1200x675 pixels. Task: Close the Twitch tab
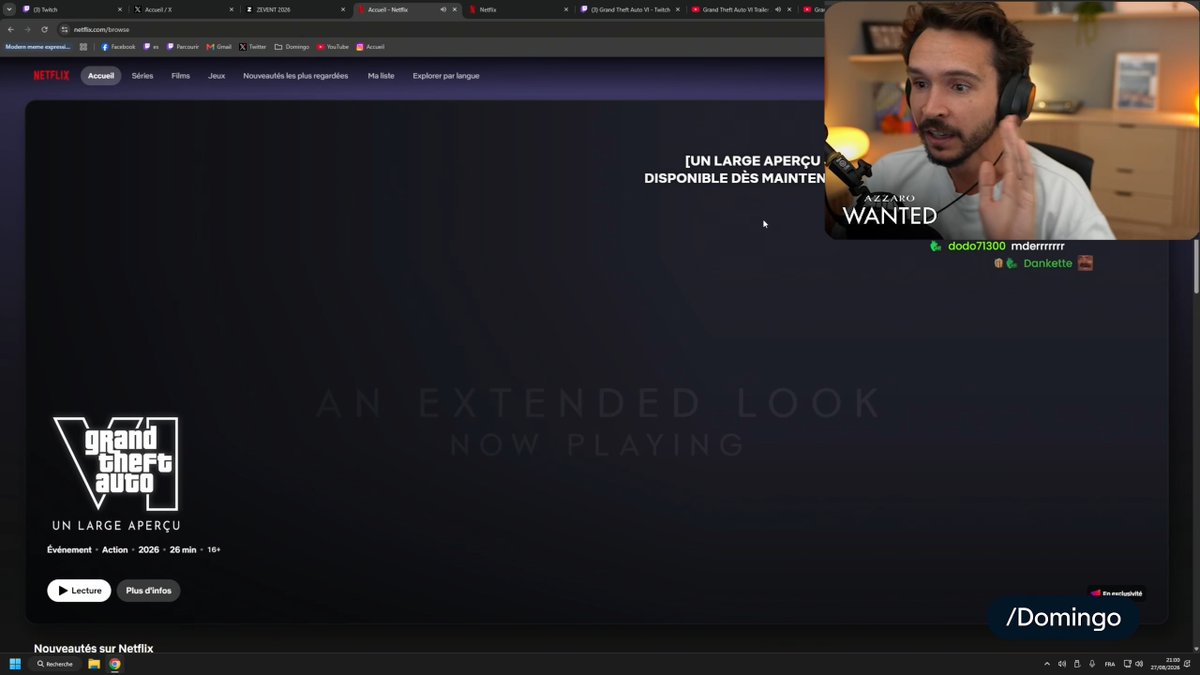coord(120,9)
